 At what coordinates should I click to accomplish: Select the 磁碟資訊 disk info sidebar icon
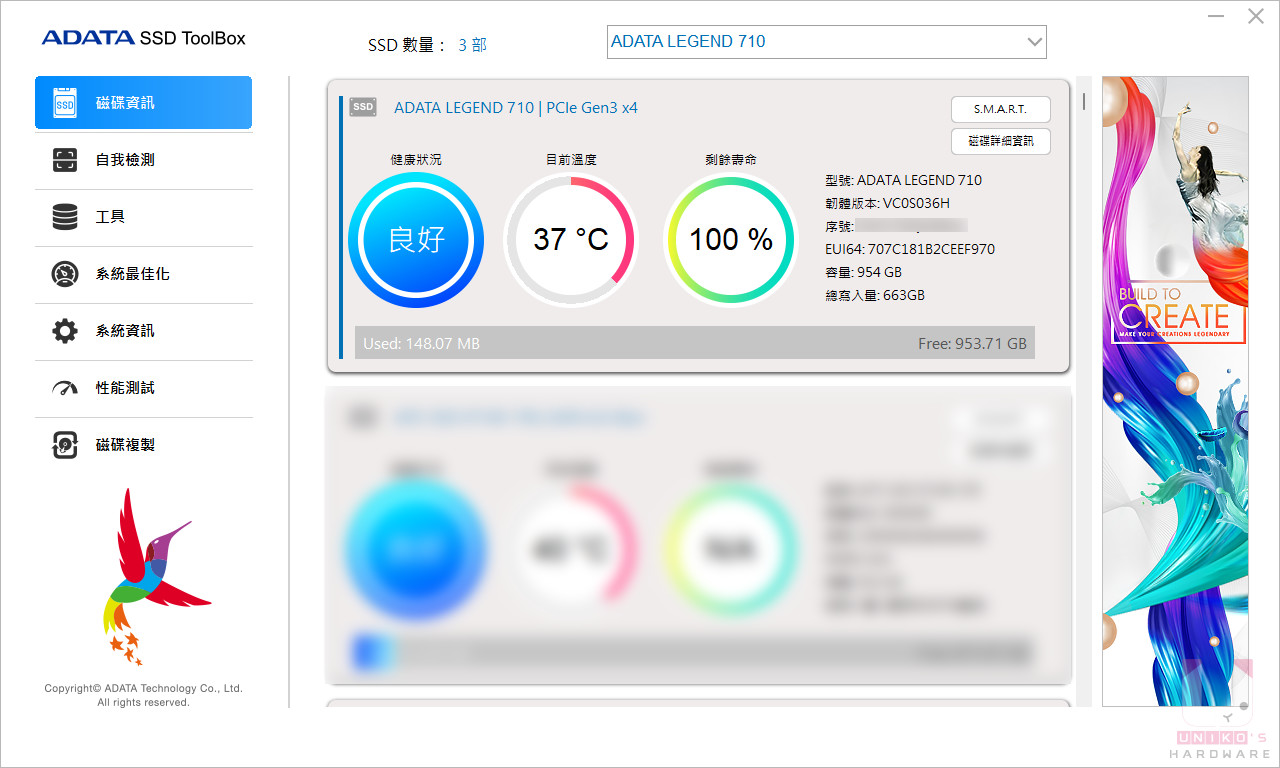coord(66,102)
